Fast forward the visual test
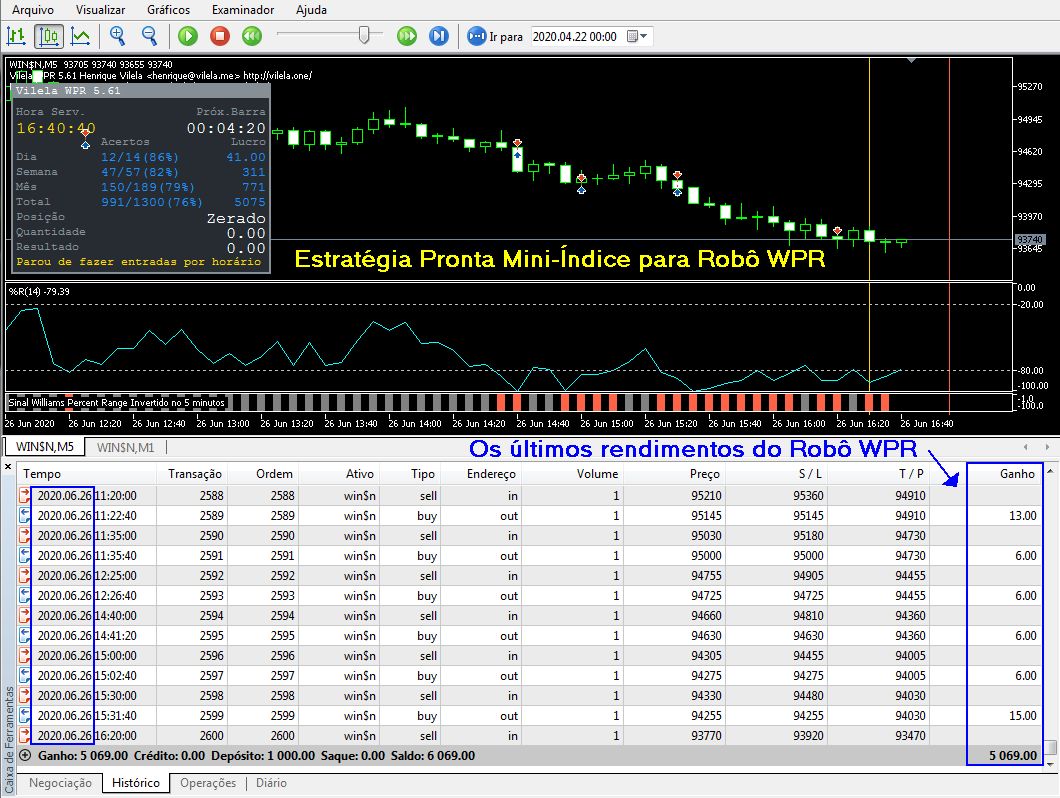This screenshot has height=798, width=1060. point(407,36)
